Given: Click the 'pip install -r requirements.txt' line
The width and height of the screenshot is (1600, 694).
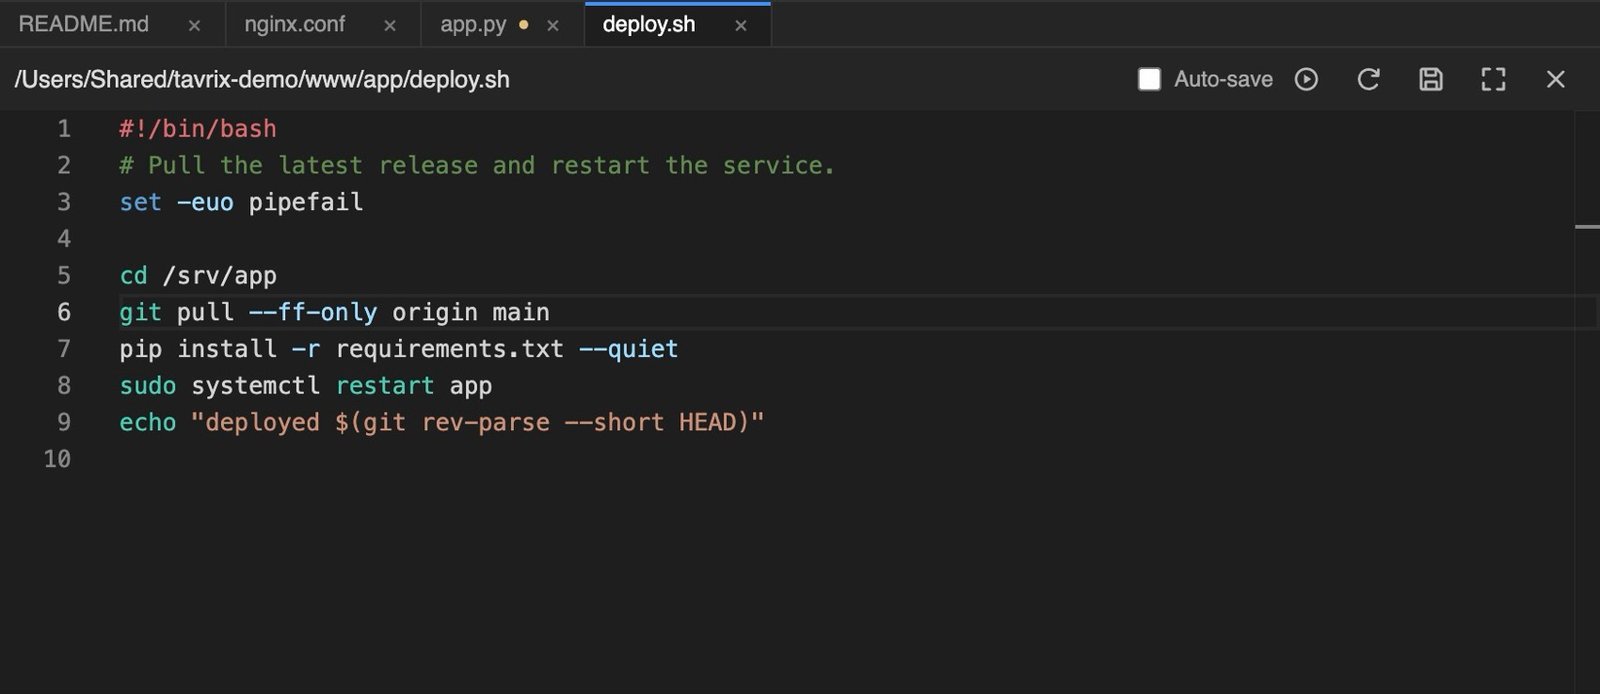Looking at the screenshot, I should point(398,349).
